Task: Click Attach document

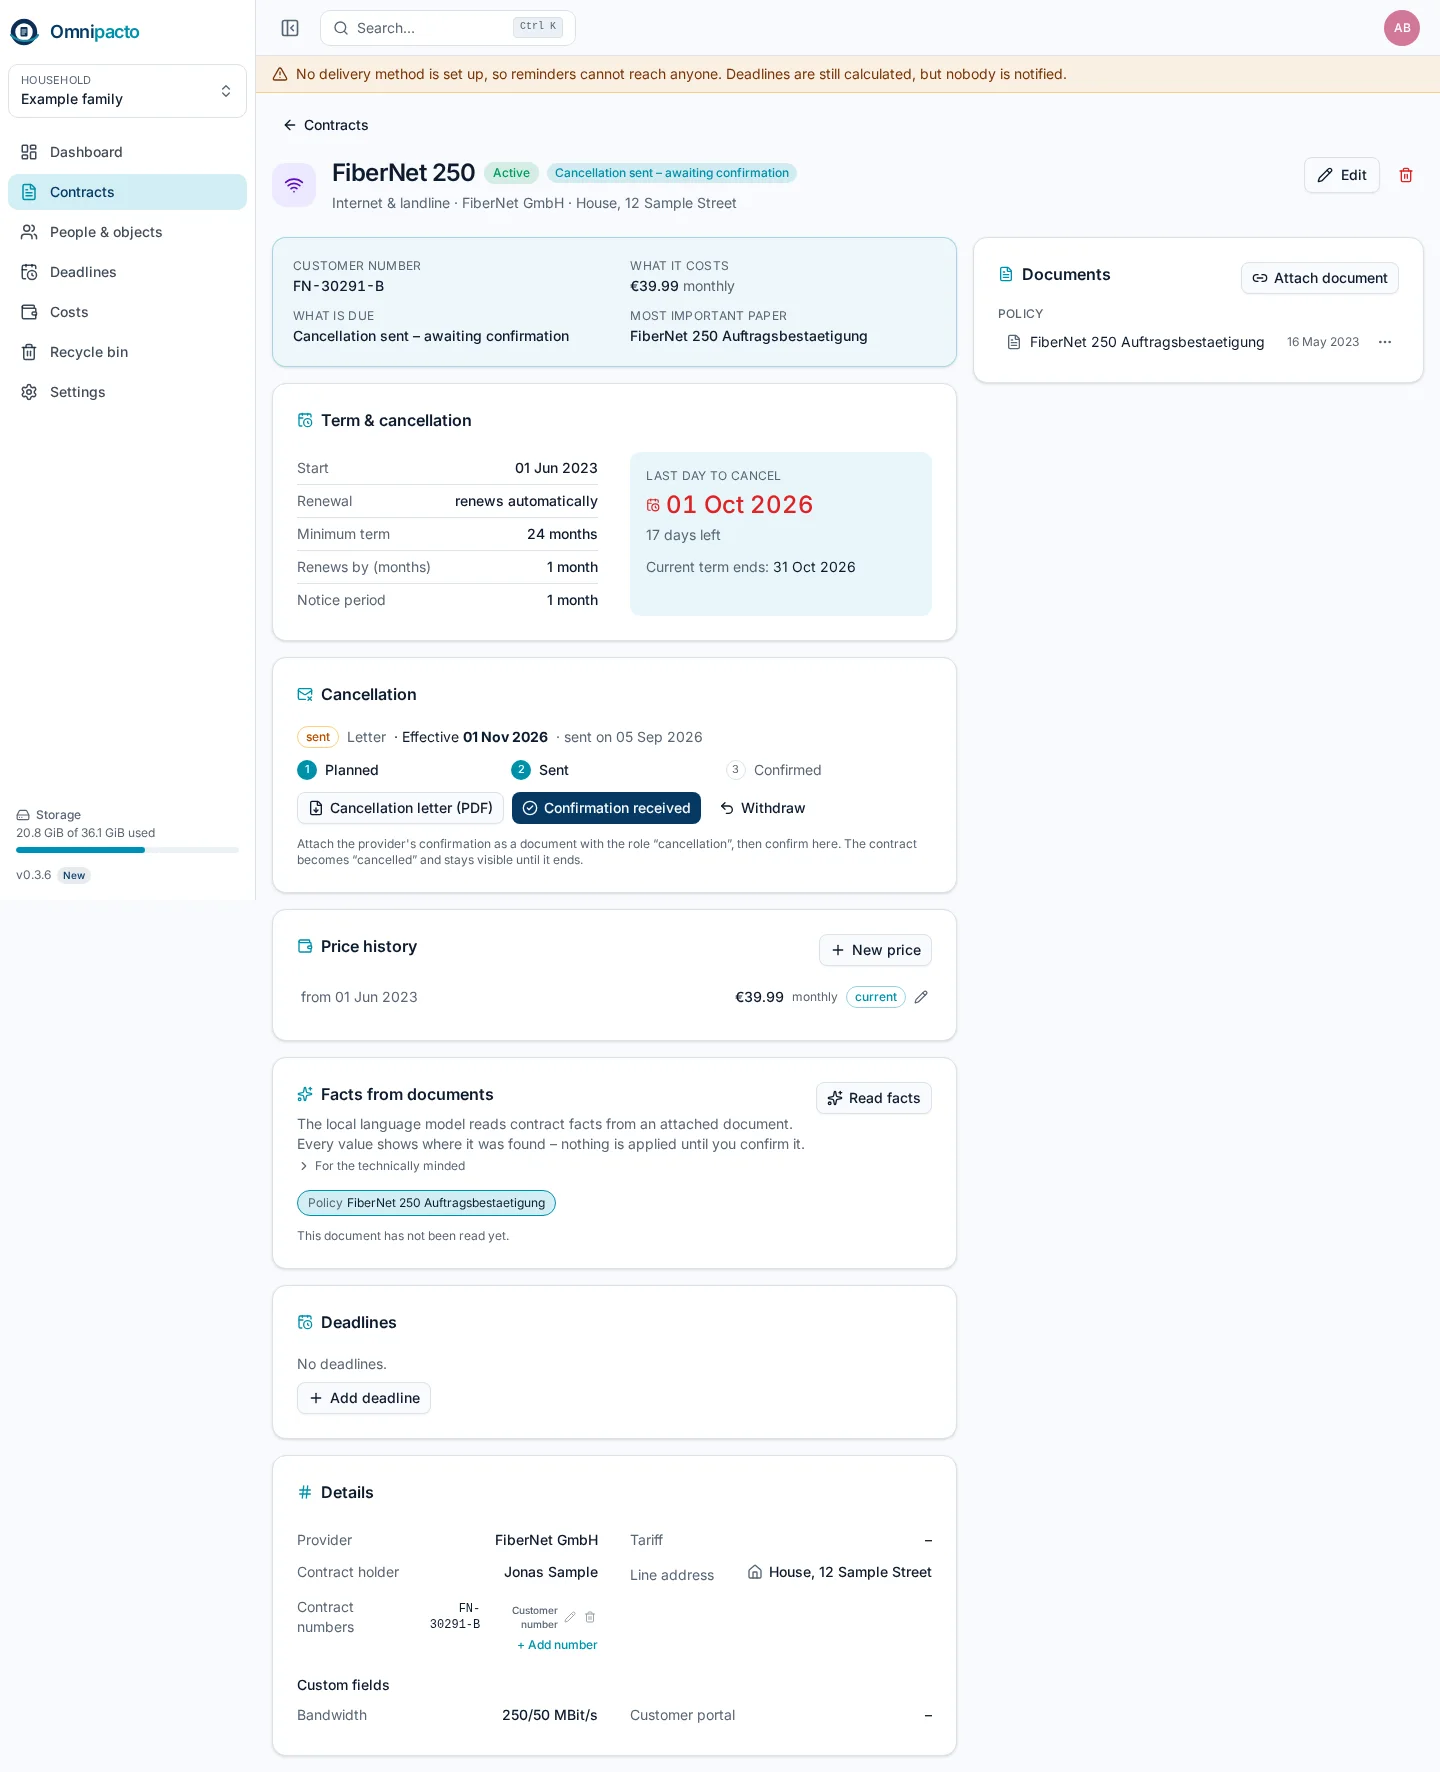Action: point(1320,278)
